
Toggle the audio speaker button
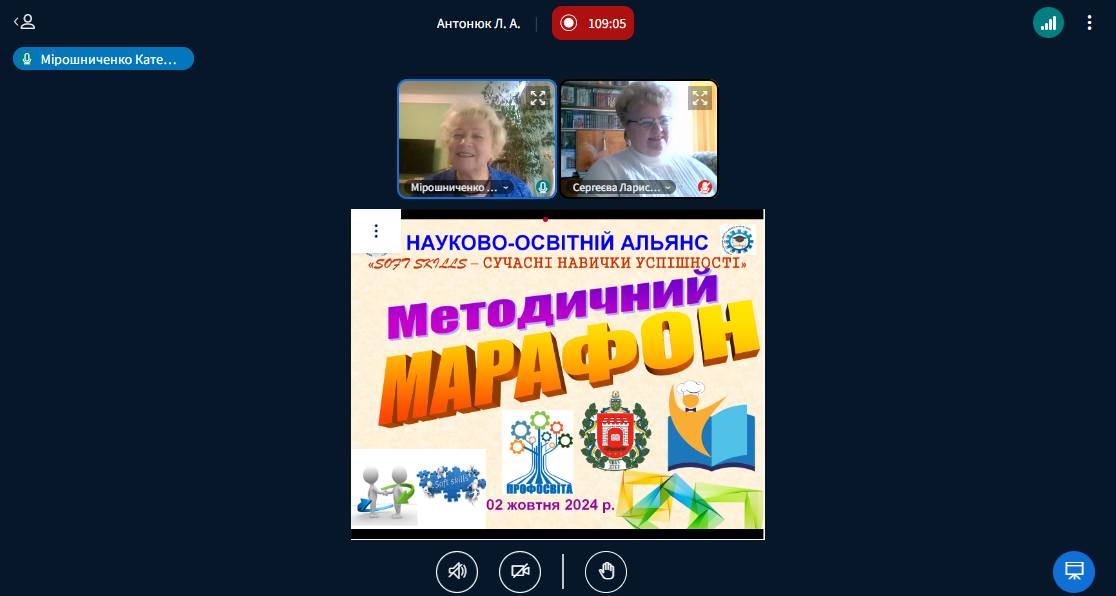(x=457, y=571)
